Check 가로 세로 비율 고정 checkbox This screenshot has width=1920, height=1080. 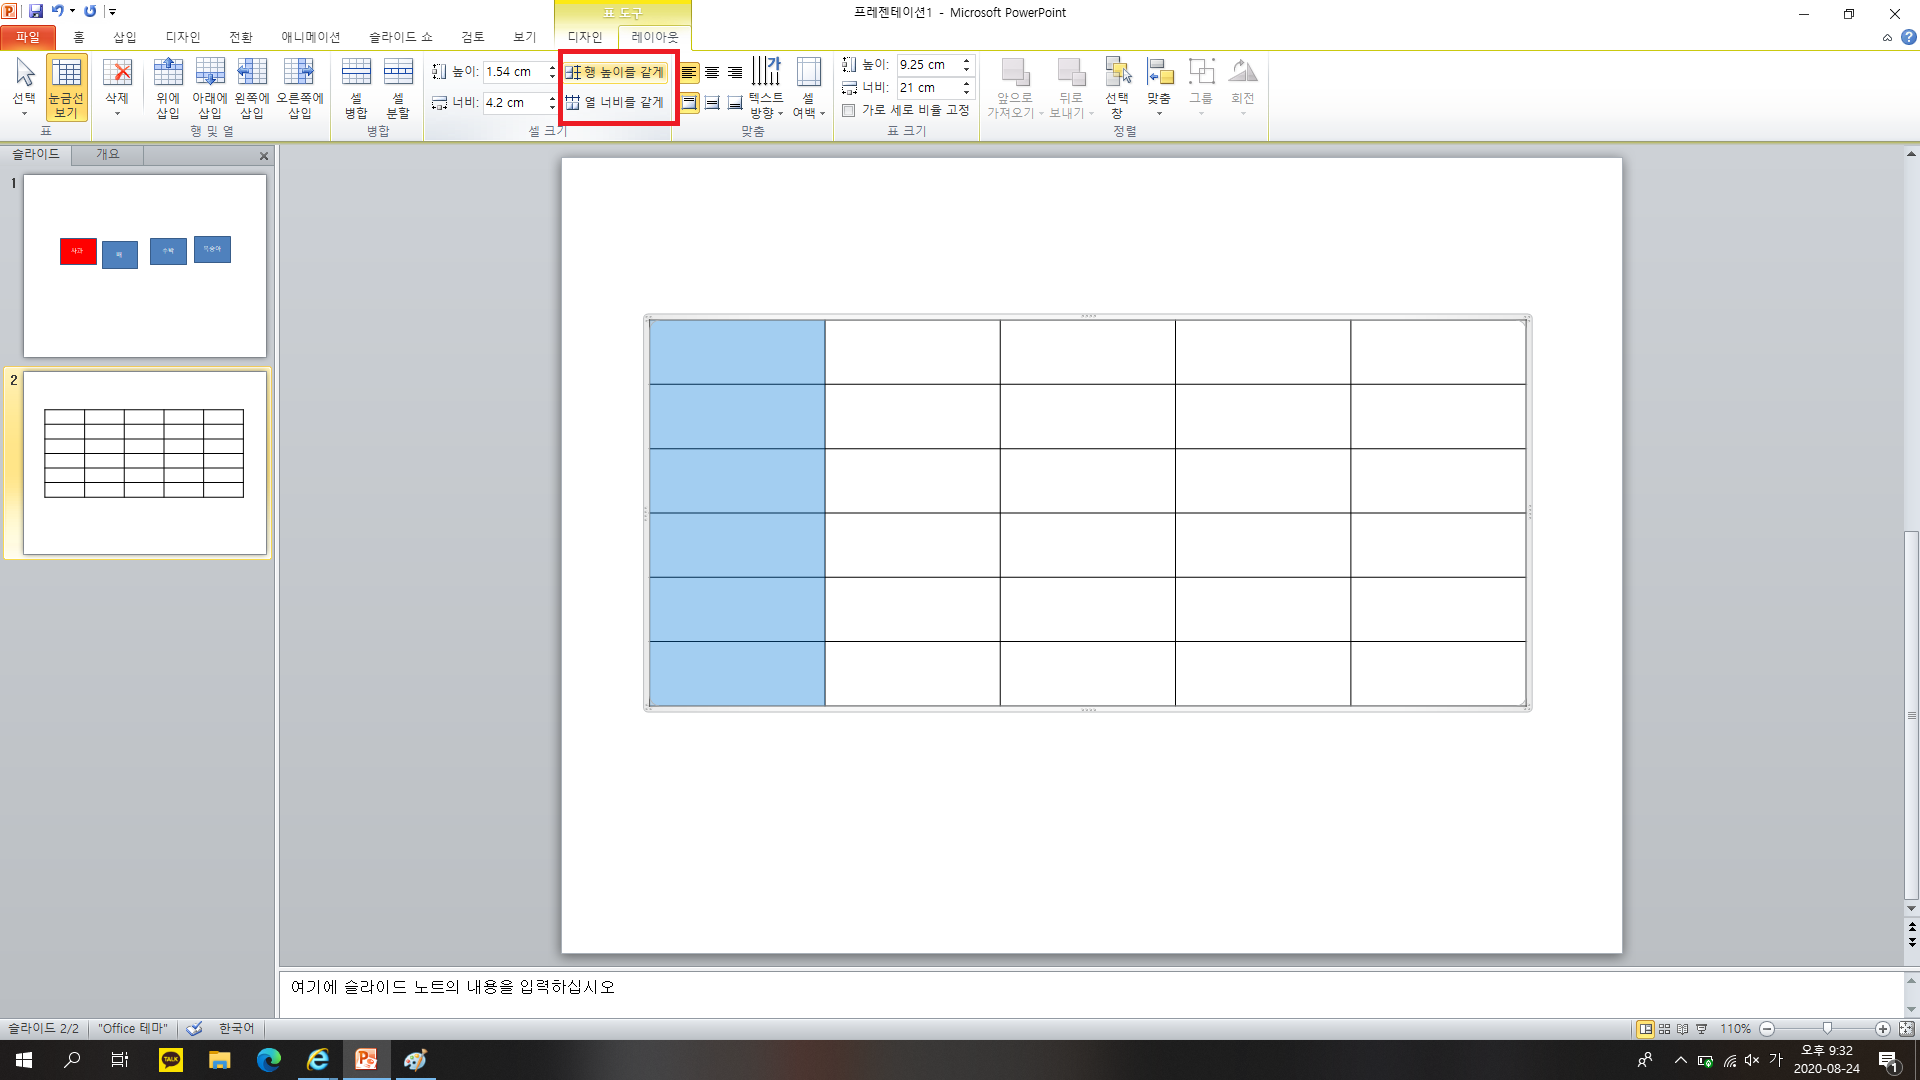coord(849,110)
